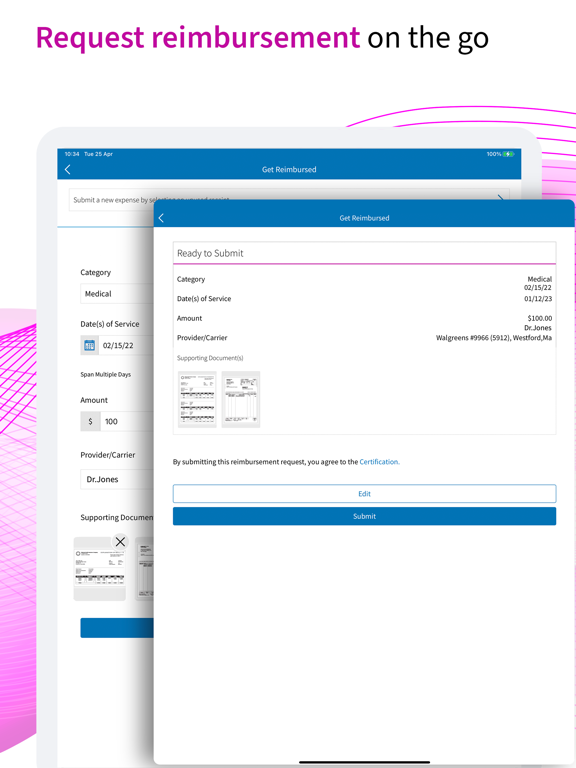This screenshot has height=768, width=576.
Task: Click the 'Ready to Submit' heading
Action: (210, 253)
